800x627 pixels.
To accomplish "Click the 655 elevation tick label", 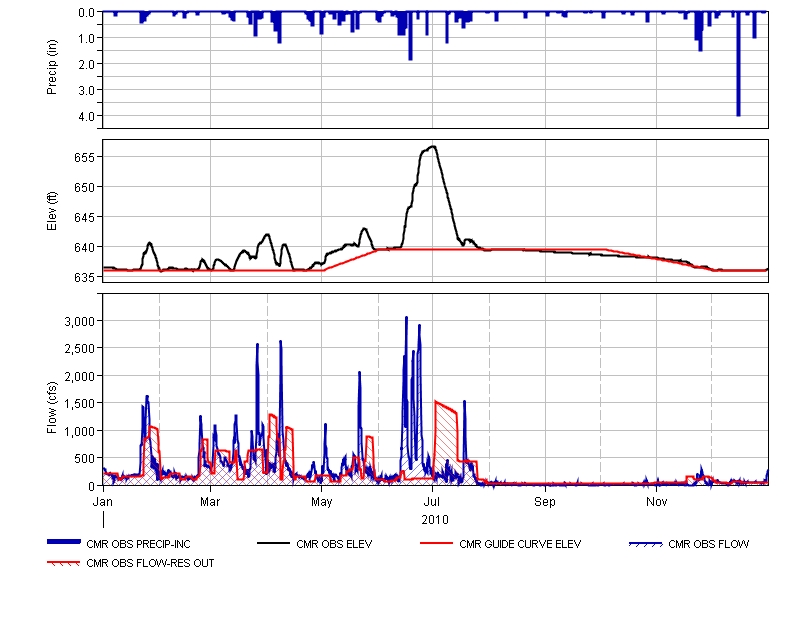I will tap(85, 157).
